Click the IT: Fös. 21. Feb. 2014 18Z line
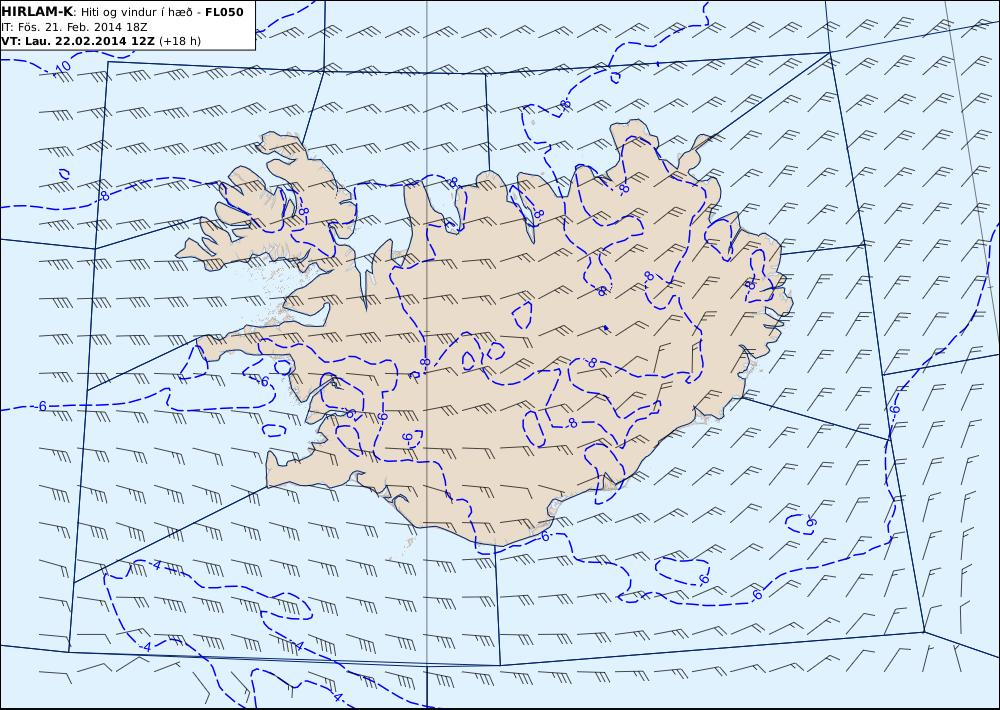 click(75, 27)
